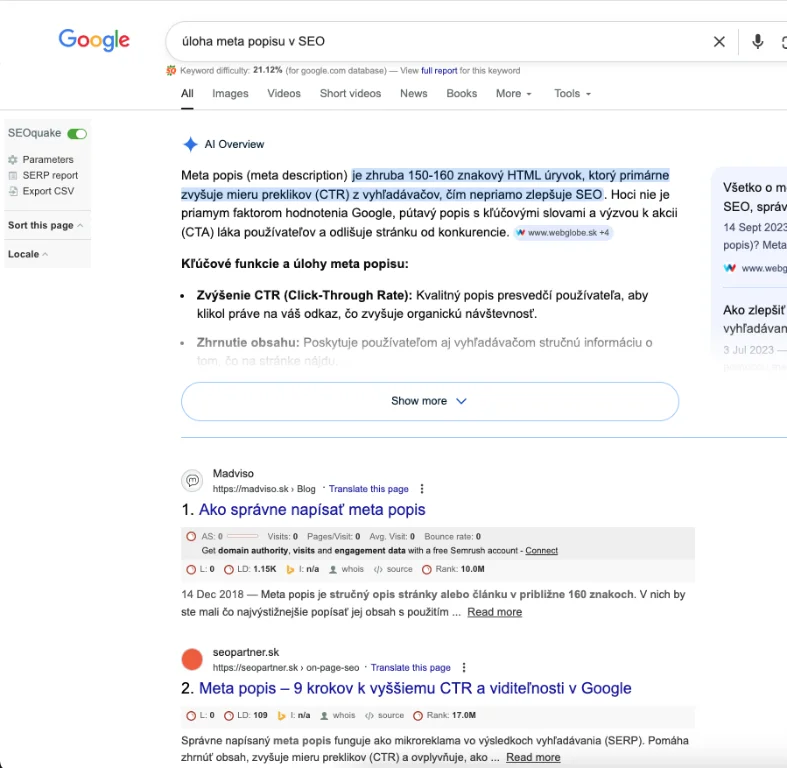The width and height of the screenshot is (787, 768).
Task: Expand the More search filters dropdown
Action: 513,94
